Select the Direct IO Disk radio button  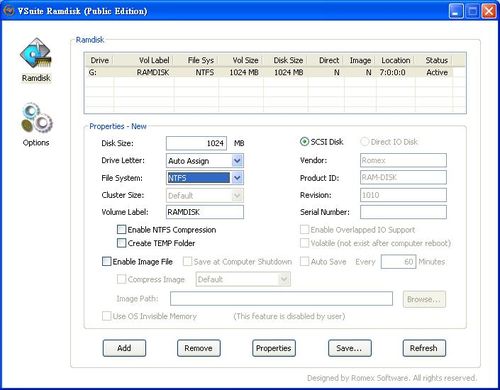pyautogui.click(x=364, y=142)
